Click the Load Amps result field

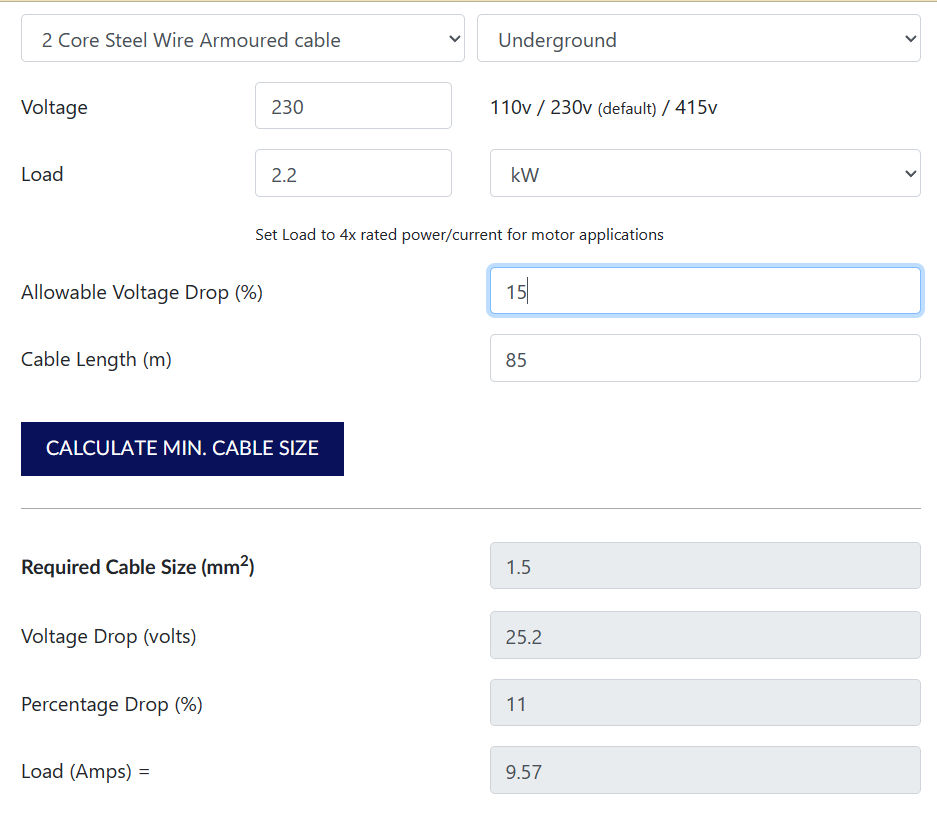pos(704,771)
